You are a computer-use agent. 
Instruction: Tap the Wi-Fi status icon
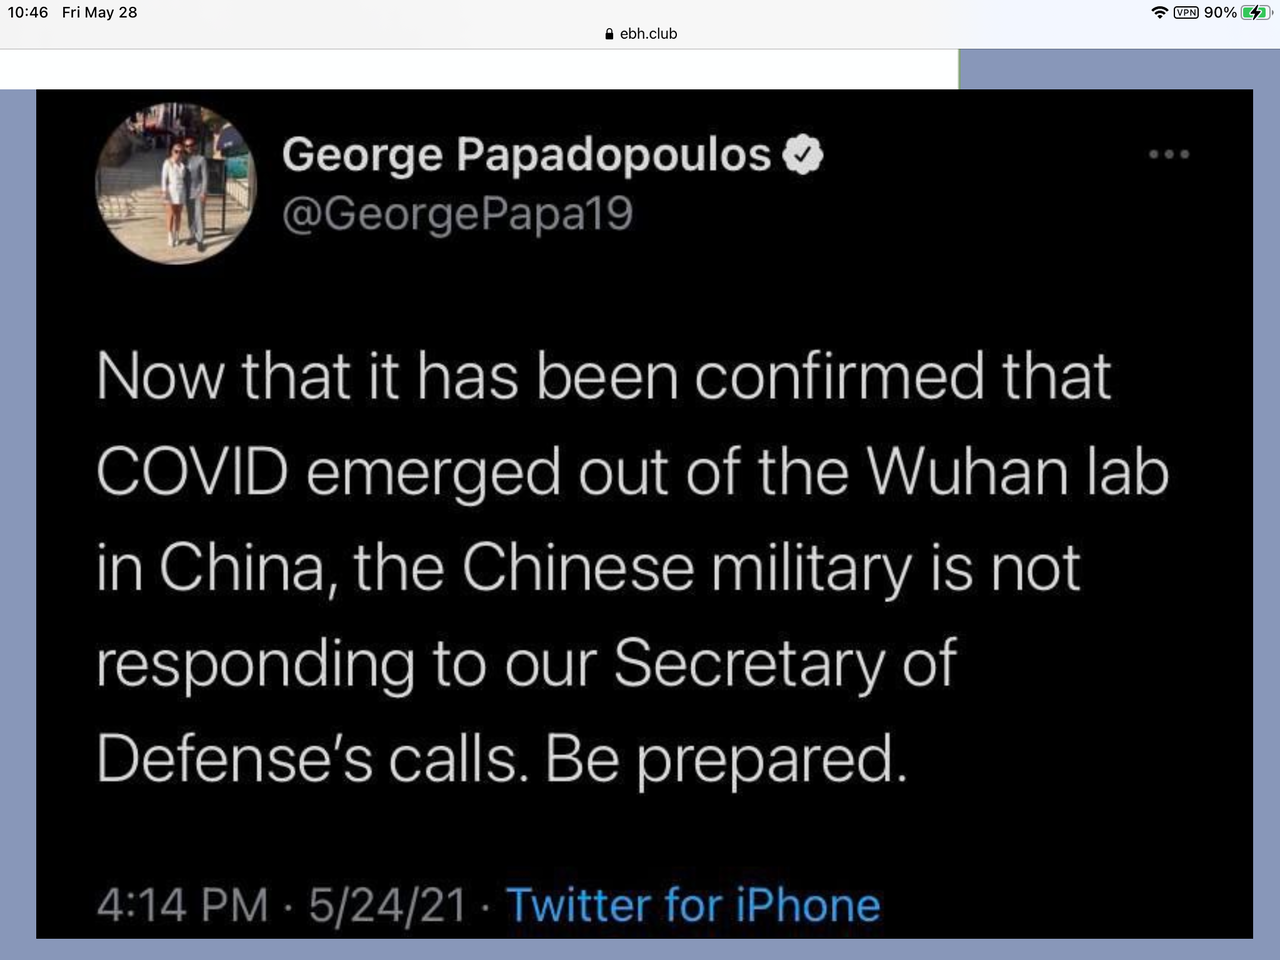coord(1160,13)
